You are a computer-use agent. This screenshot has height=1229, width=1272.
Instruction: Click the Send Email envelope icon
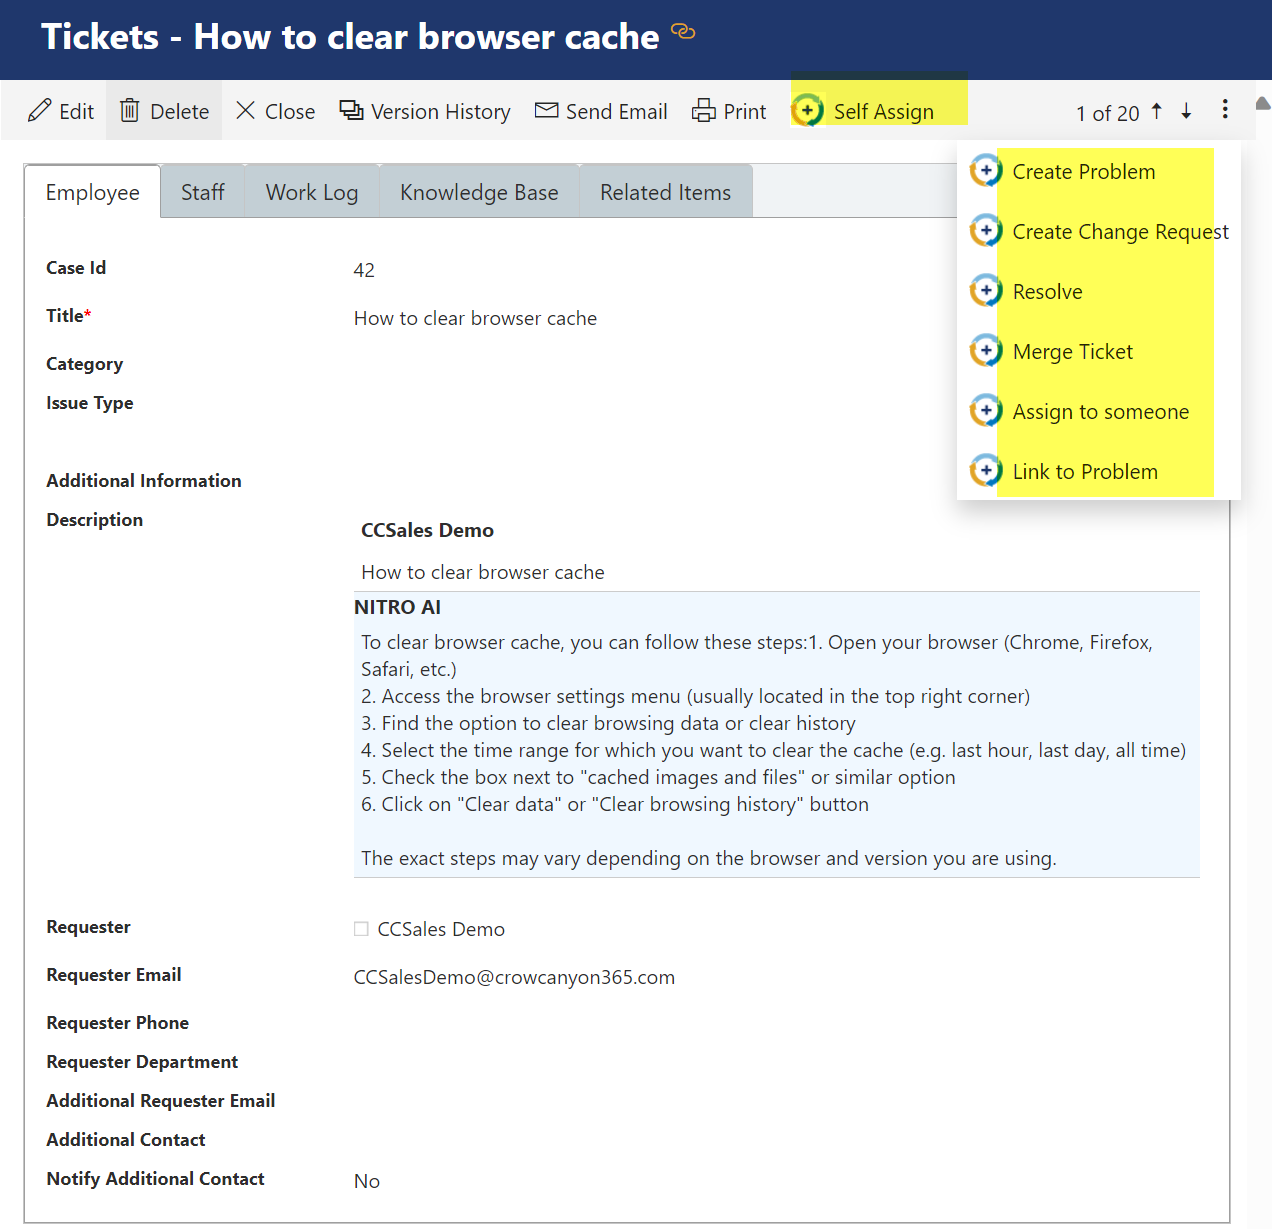546,110
